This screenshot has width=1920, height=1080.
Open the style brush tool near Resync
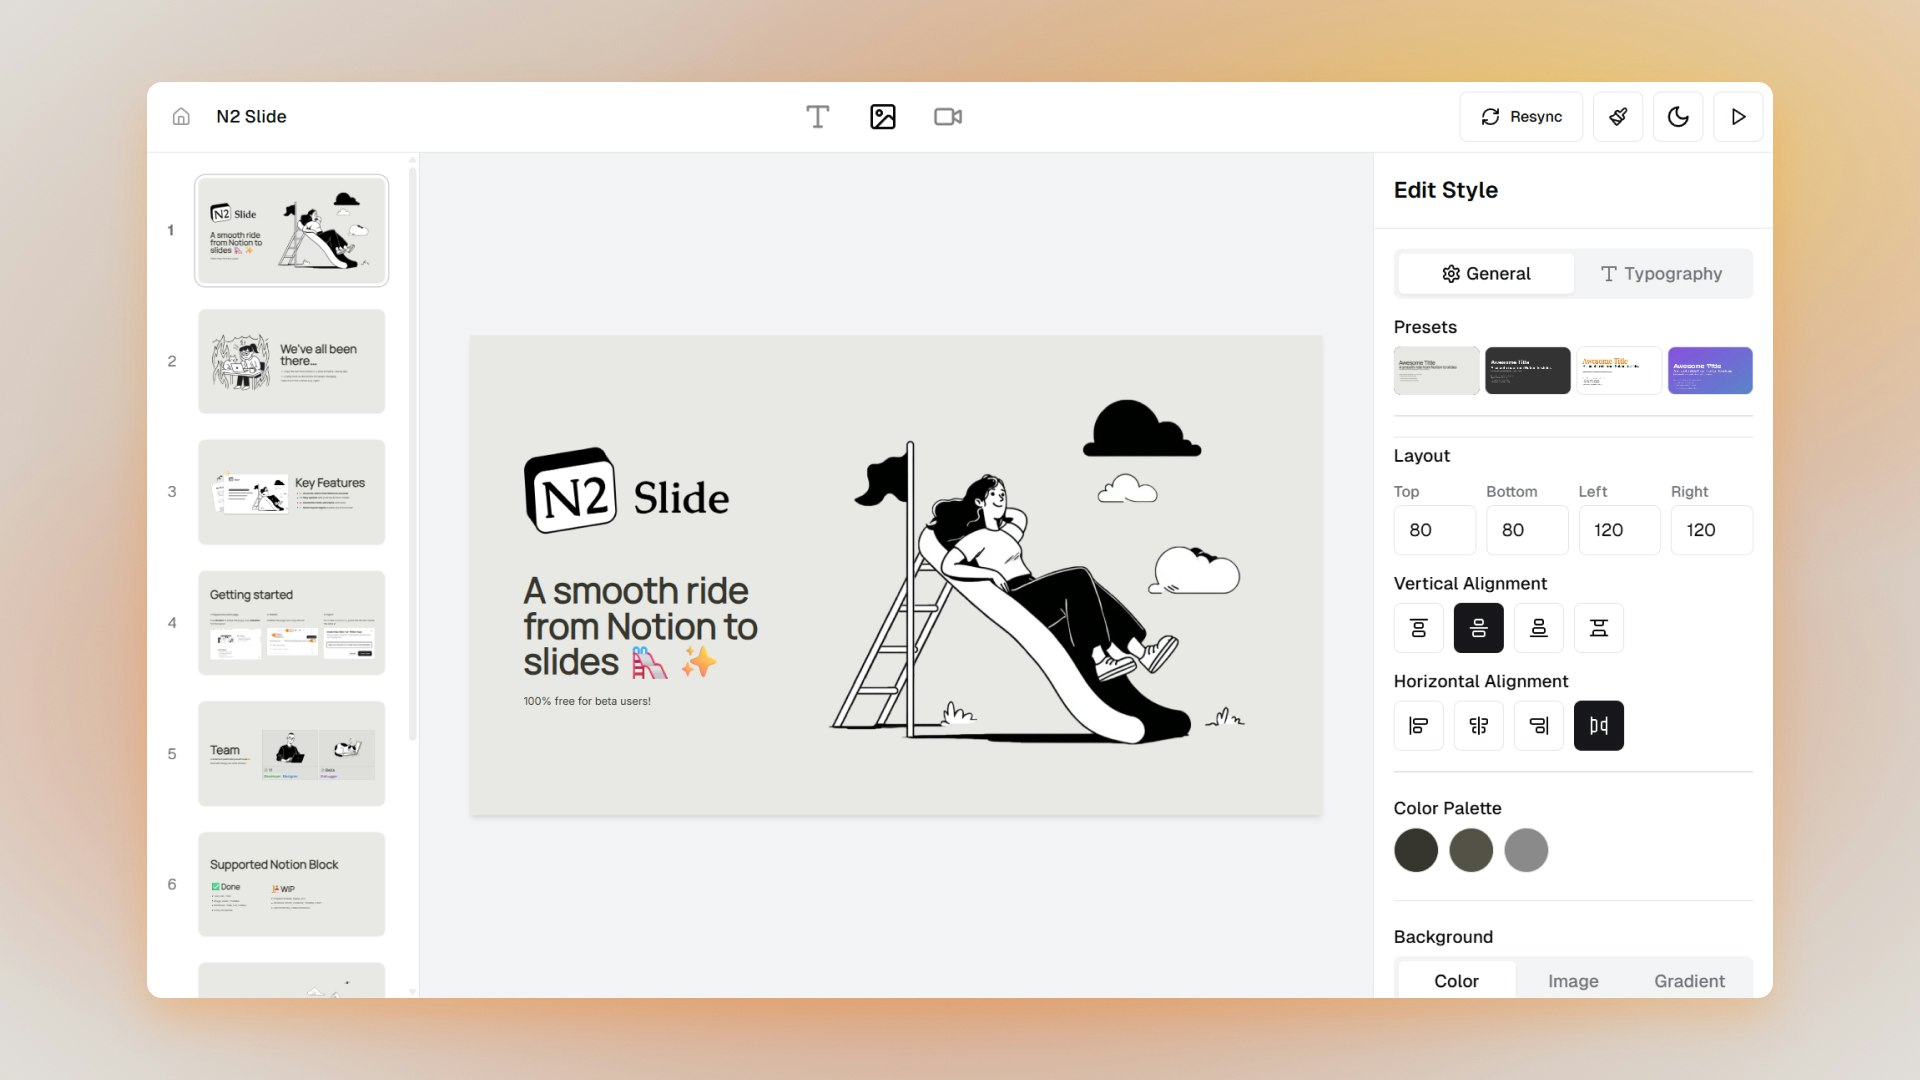1618,116
